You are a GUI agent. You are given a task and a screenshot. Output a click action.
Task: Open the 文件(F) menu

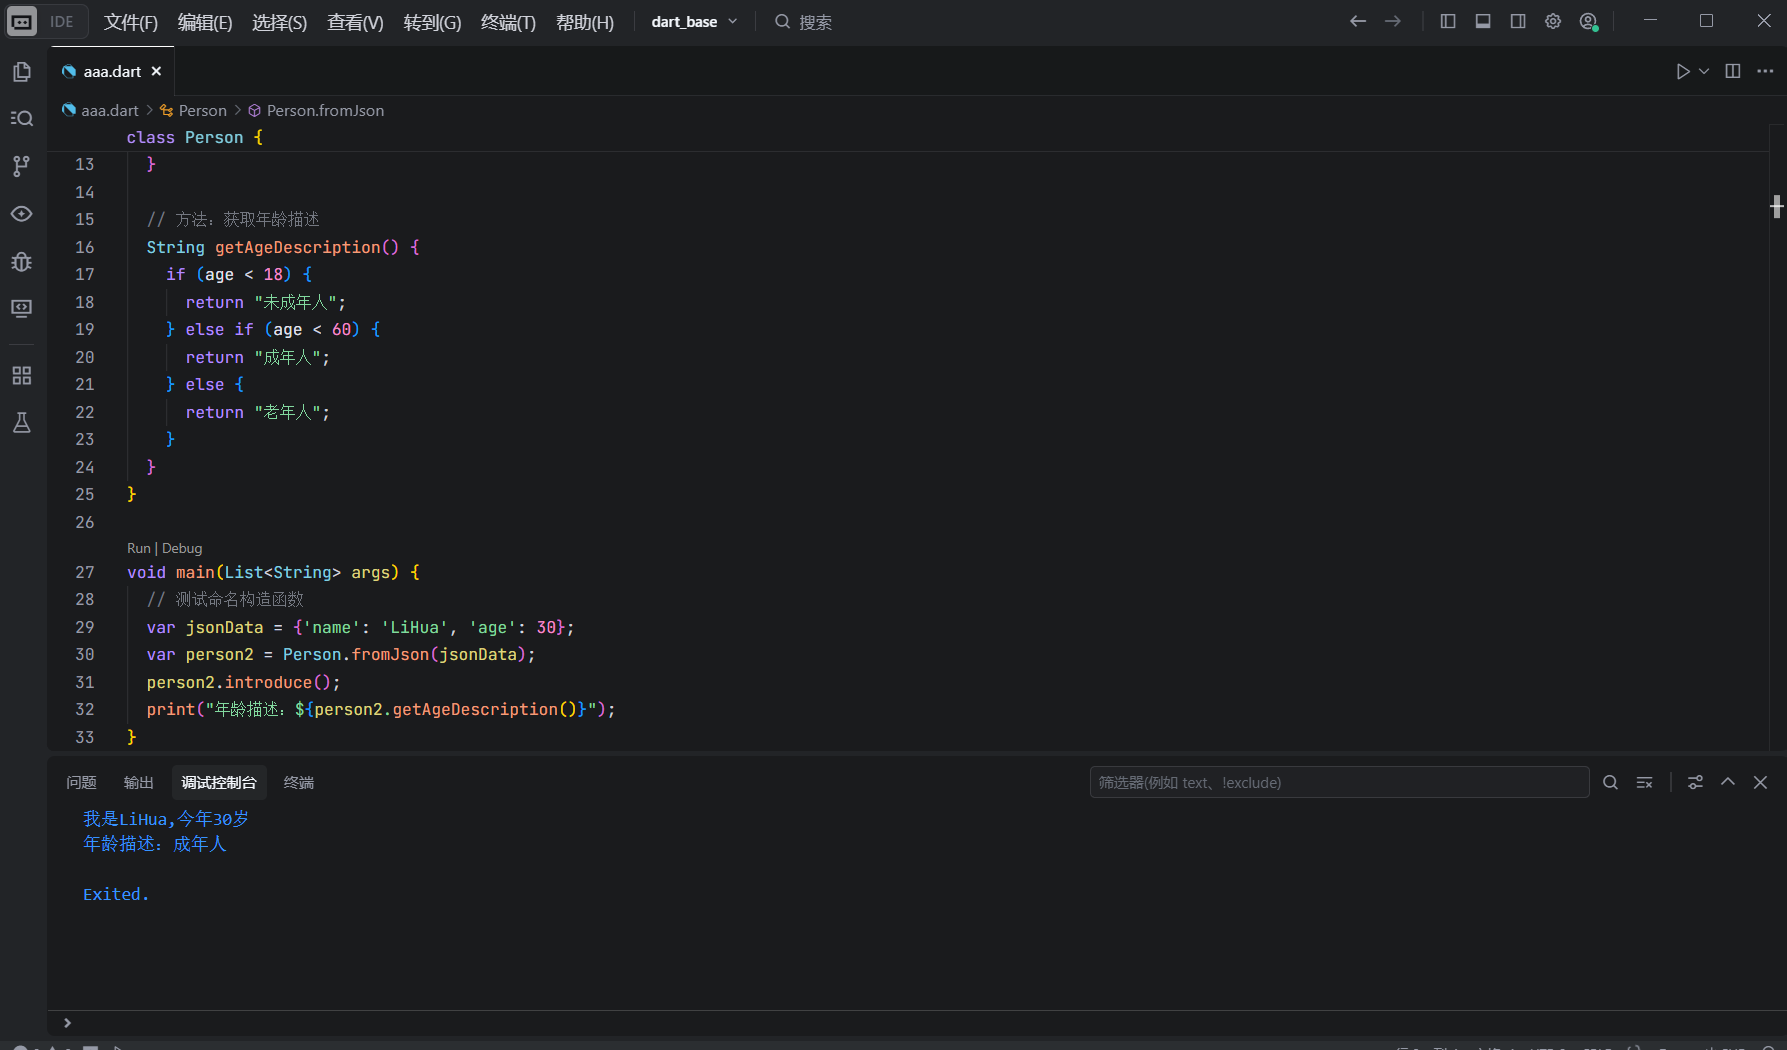(131, 22)
